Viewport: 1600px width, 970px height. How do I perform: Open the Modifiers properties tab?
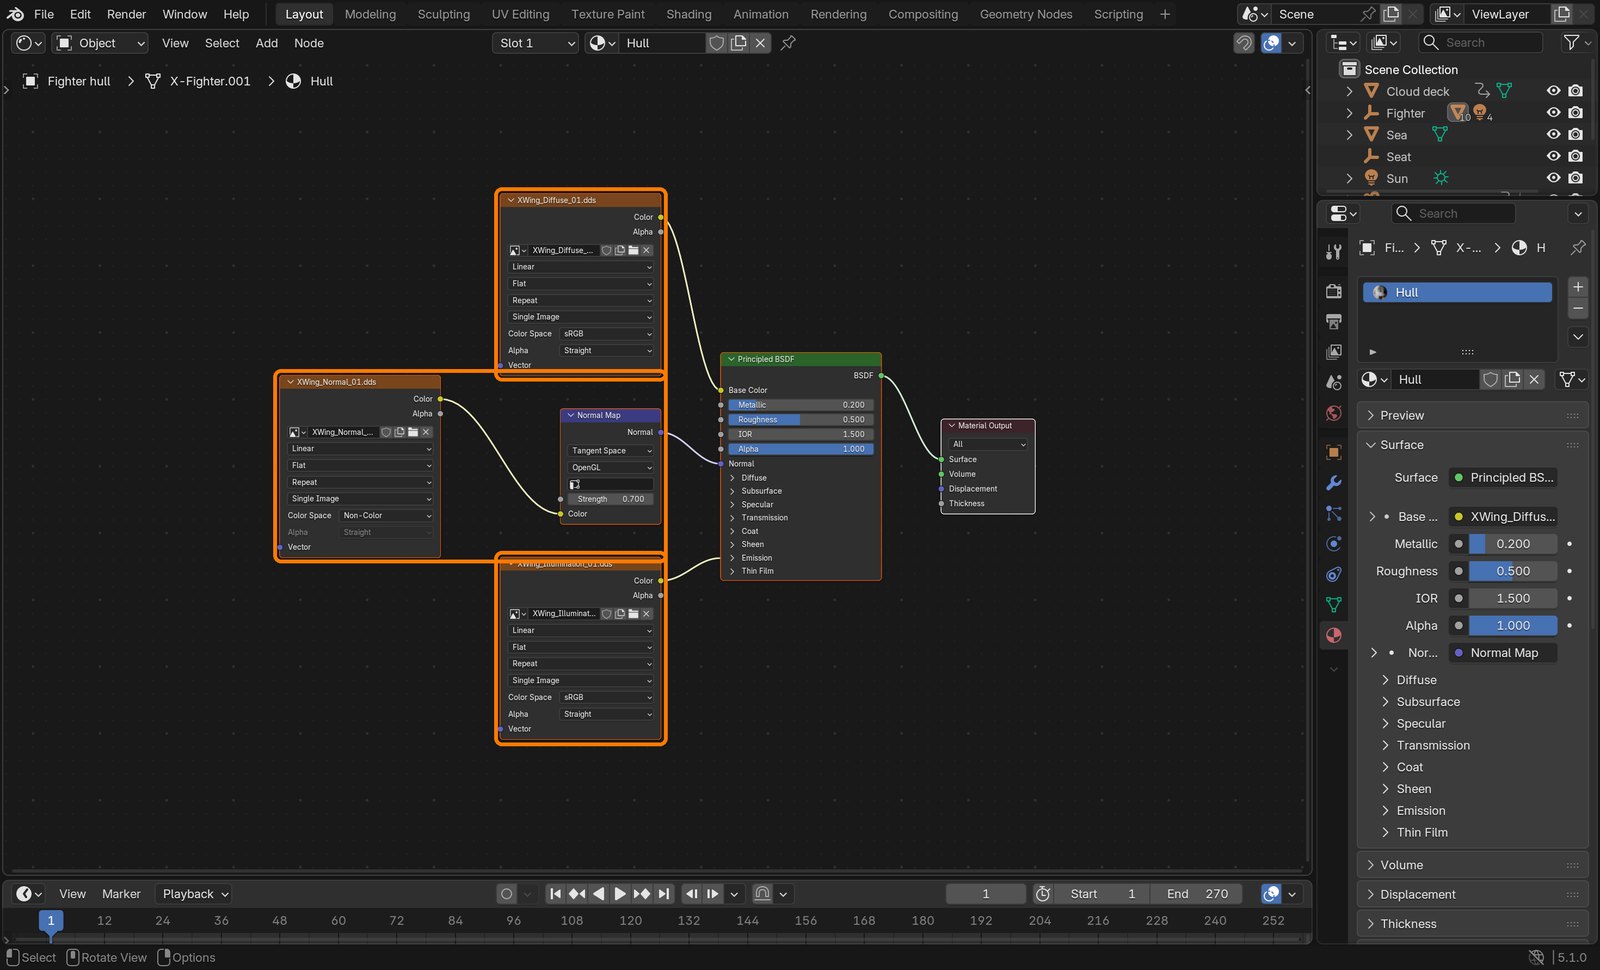pyautogui.click(x=1333, y=483)
